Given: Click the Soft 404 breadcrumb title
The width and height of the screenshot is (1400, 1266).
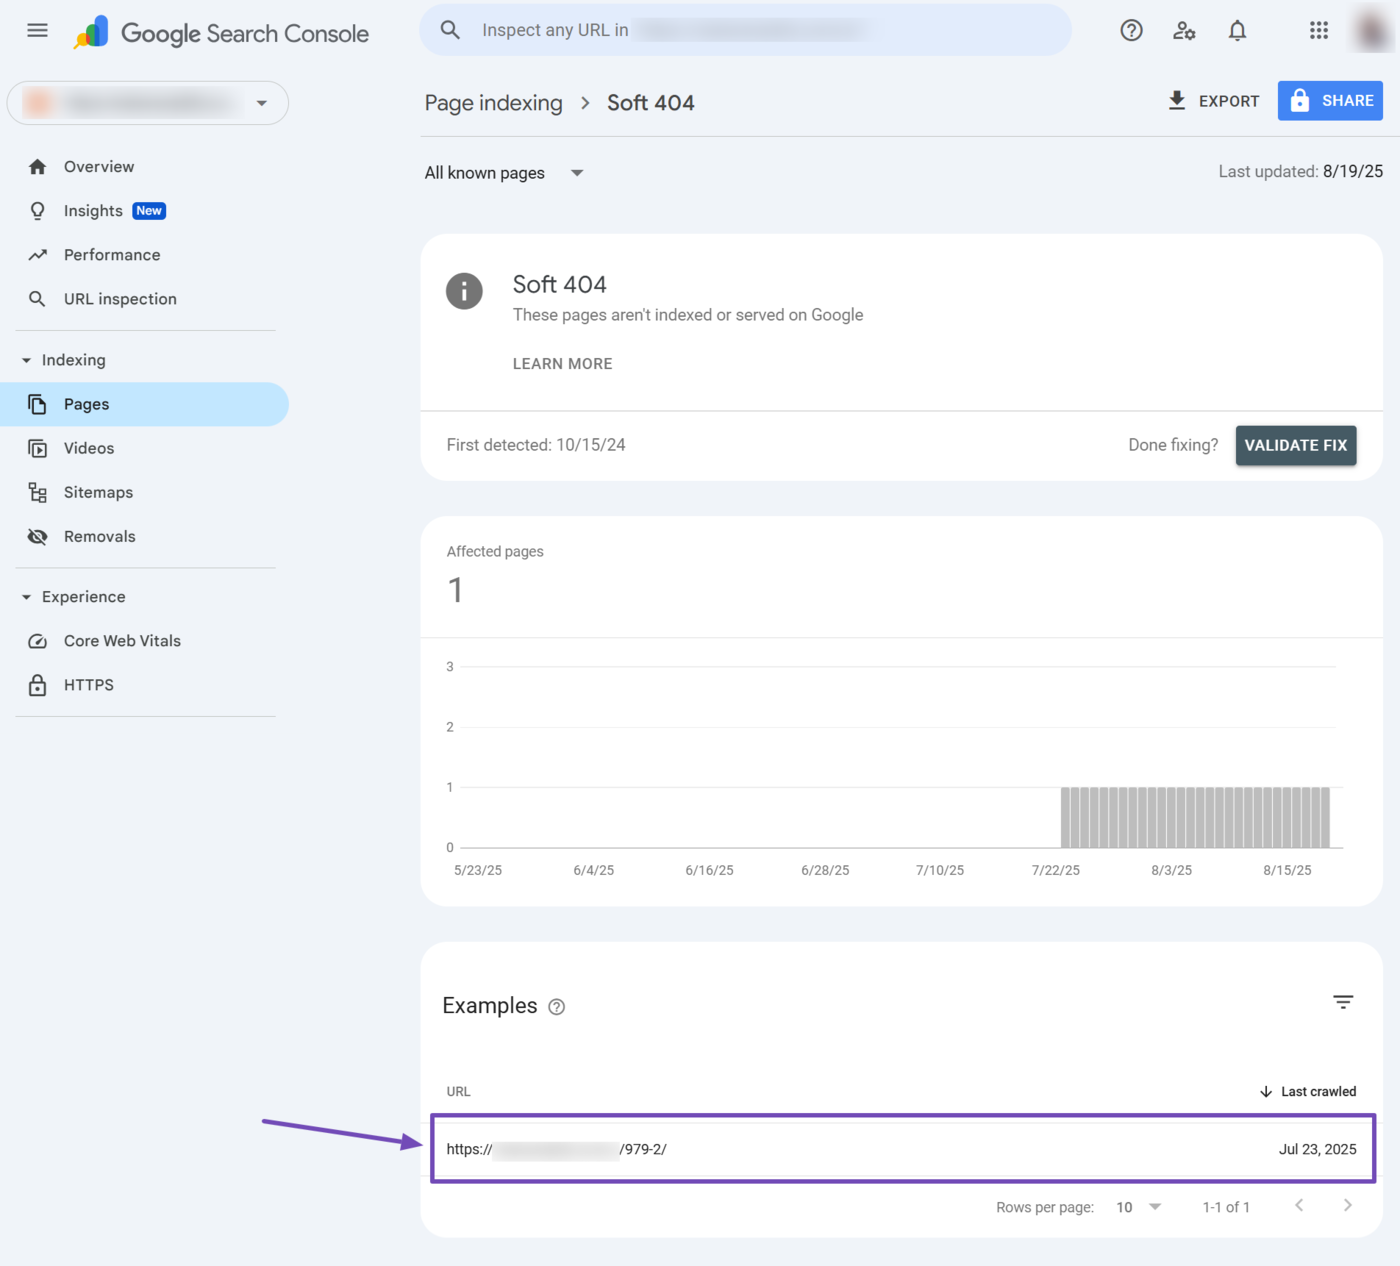Looking at the screenshot, I should point(651,103).
